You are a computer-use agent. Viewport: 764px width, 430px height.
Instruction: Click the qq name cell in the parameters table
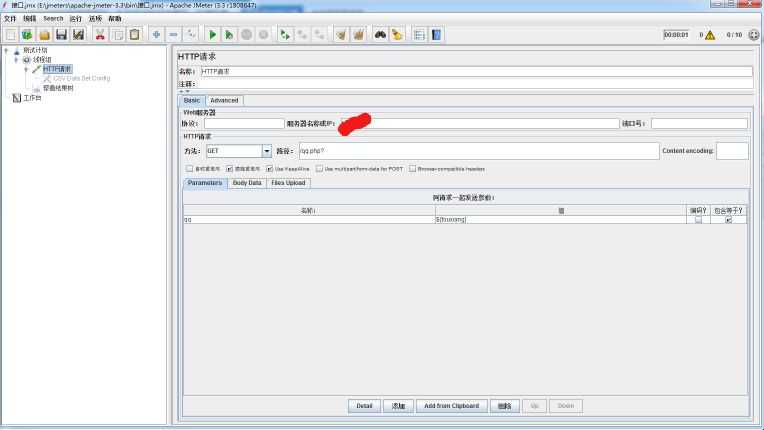(309, 220)
